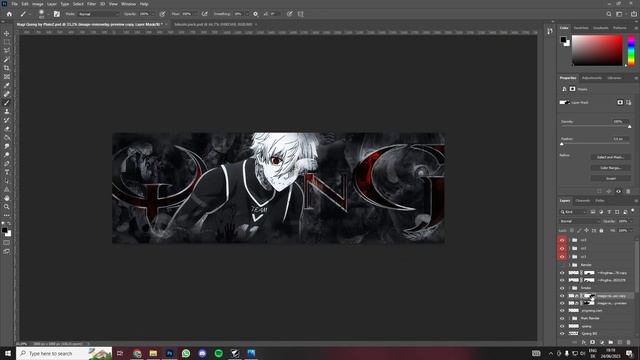
Task: Select the Pen tool
Action: [7, 163]
